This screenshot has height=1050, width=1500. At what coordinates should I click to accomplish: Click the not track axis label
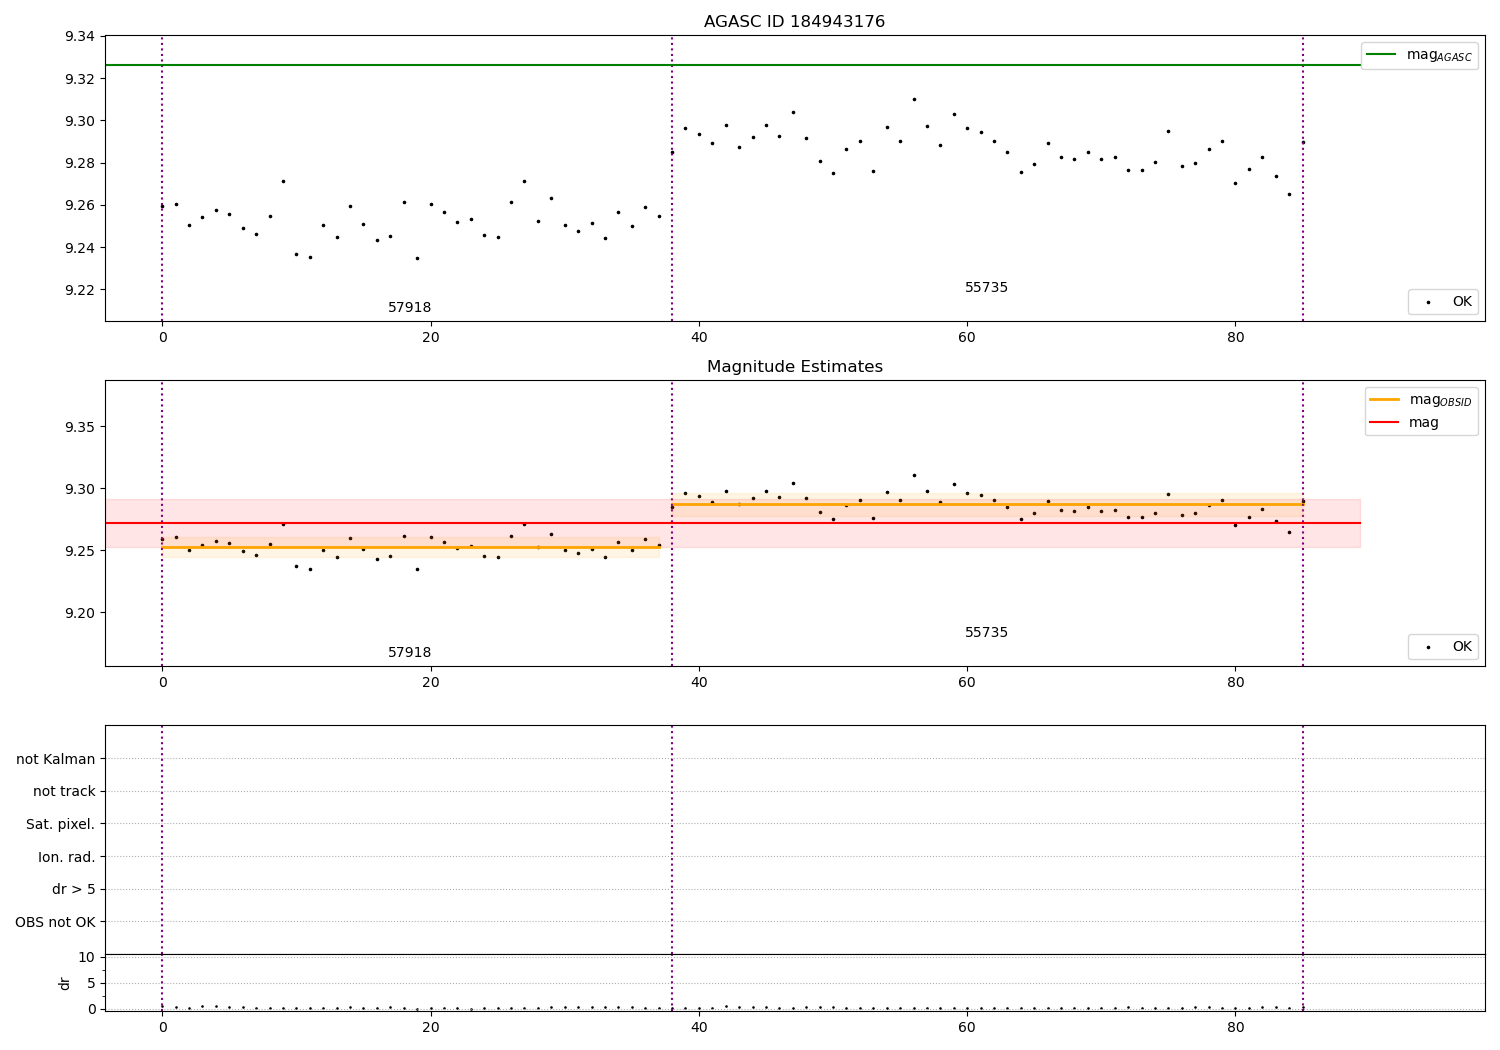64,791
